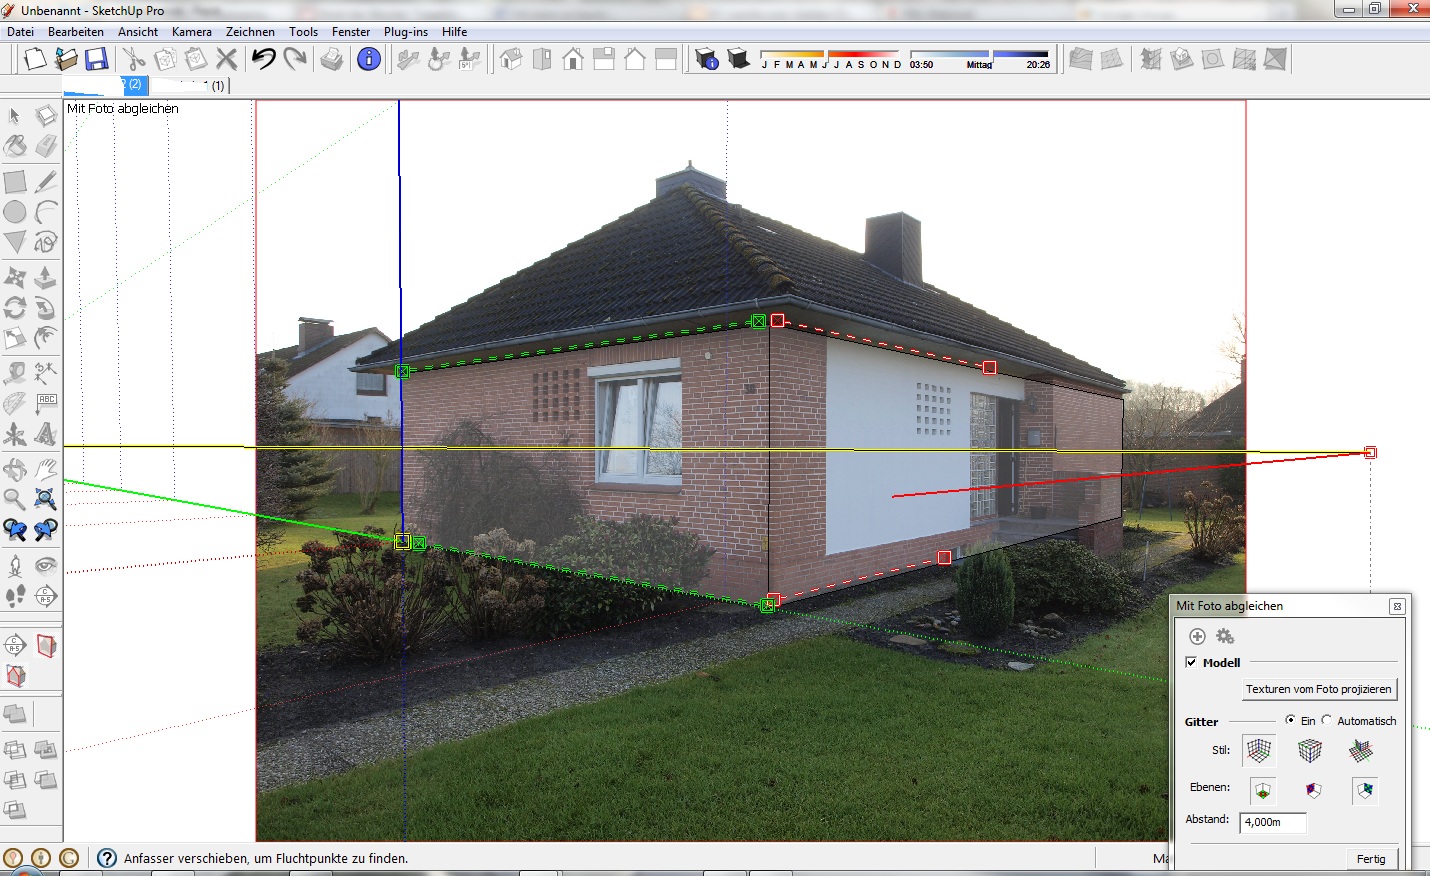Click the Save floppy disk icon
Viewport: 1430px width, 876px height.
[x=96, y=59]
